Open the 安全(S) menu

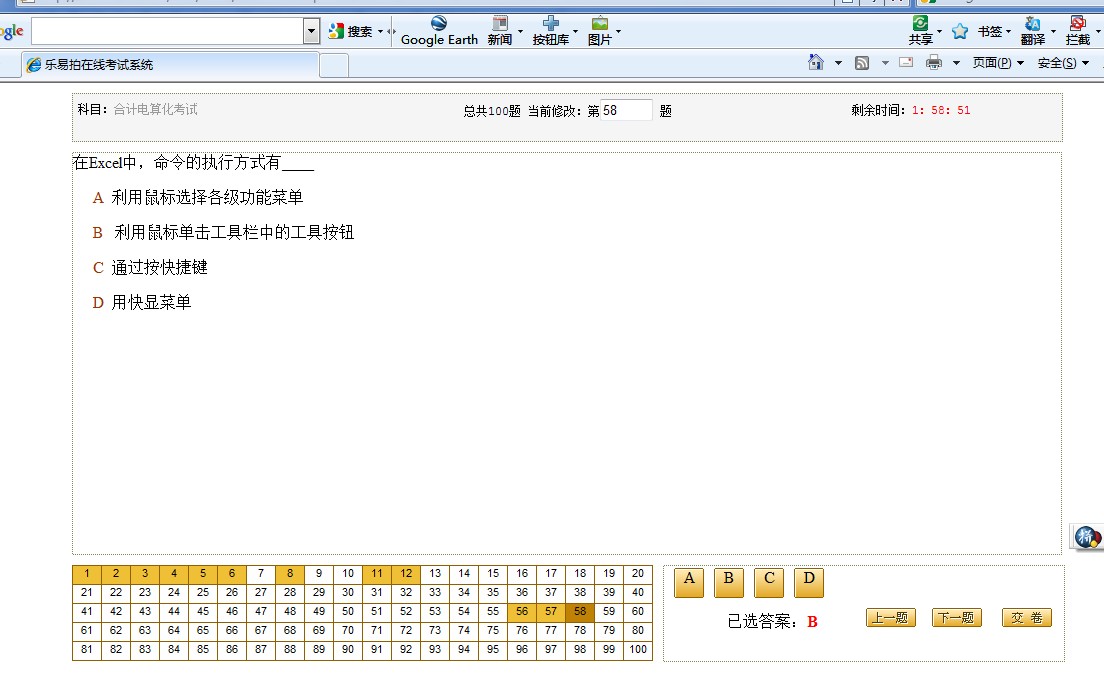click(1063, 63)
